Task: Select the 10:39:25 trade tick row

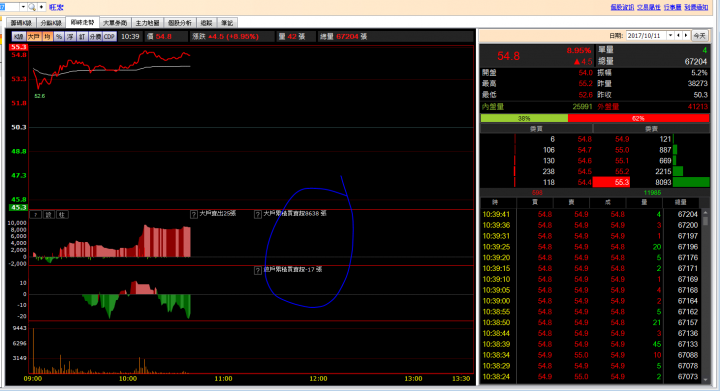Action: click(590, 247)
